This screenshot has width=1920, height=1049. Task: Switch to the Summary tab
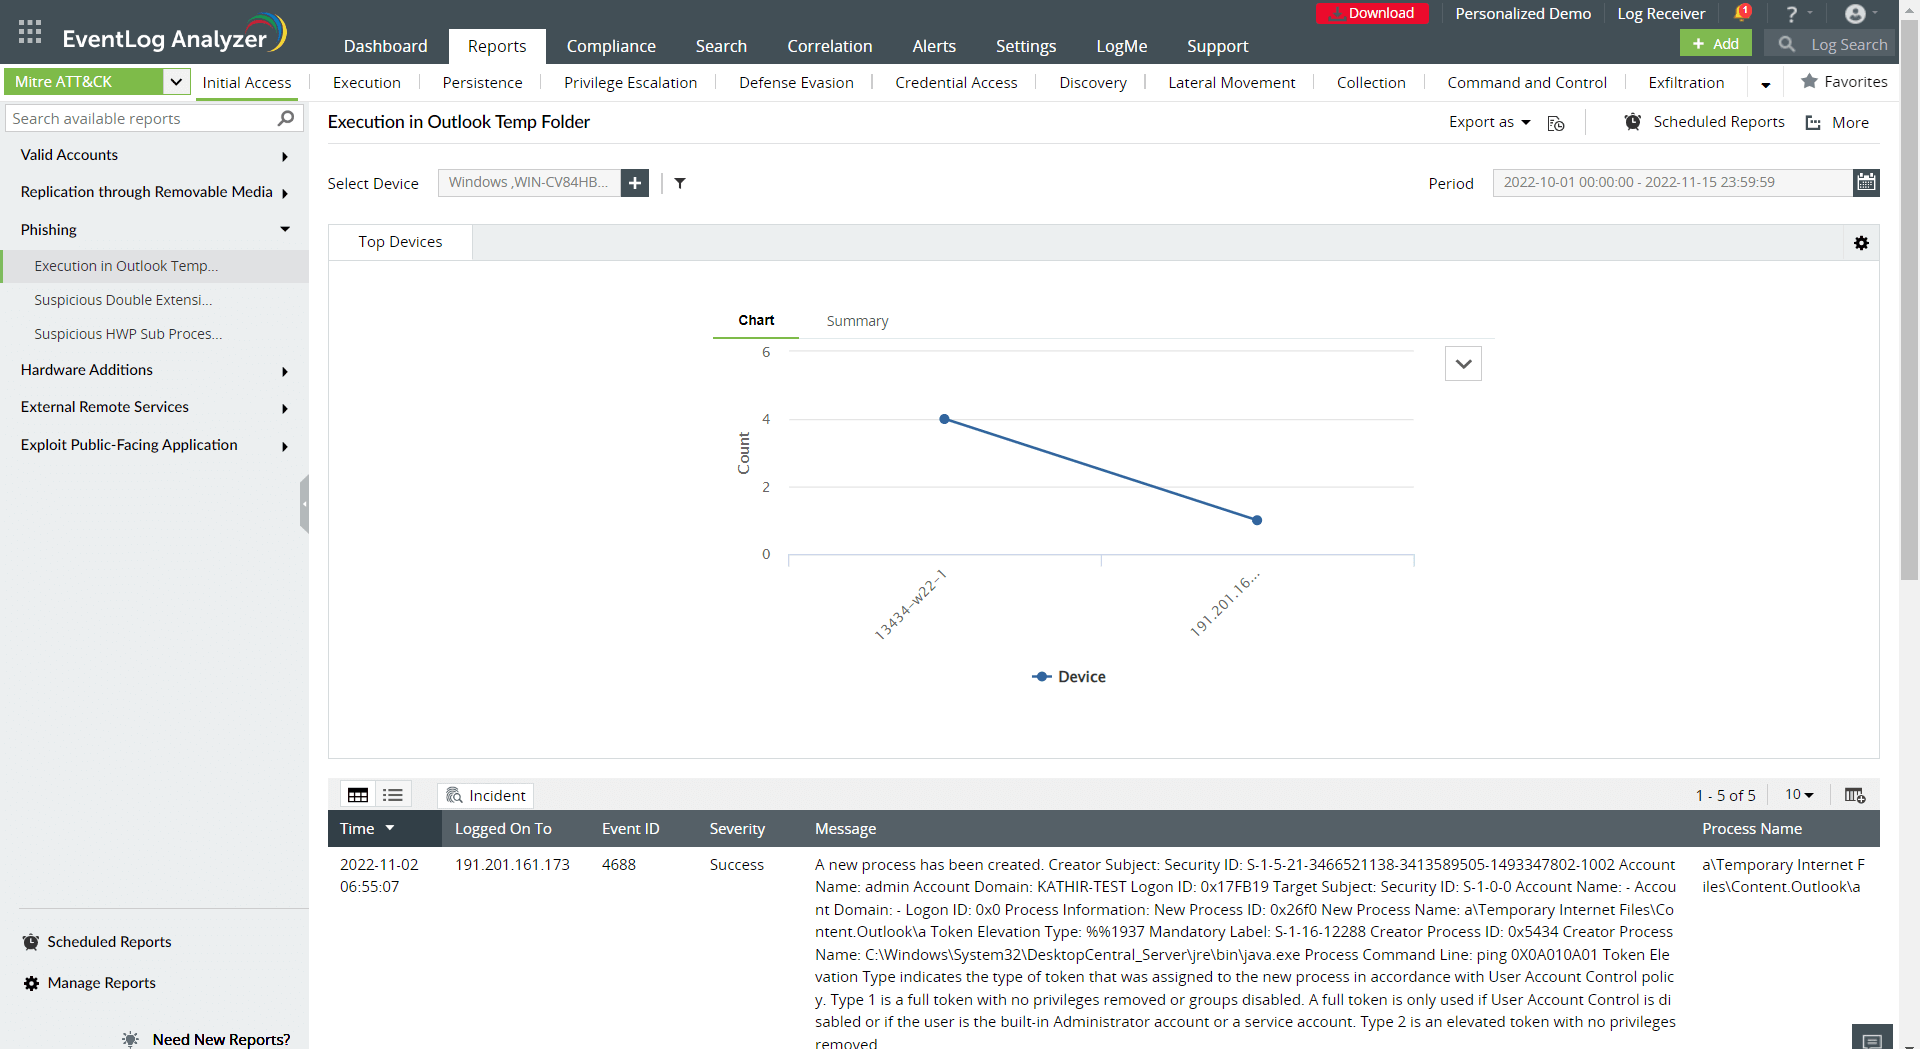click(857, 321)
